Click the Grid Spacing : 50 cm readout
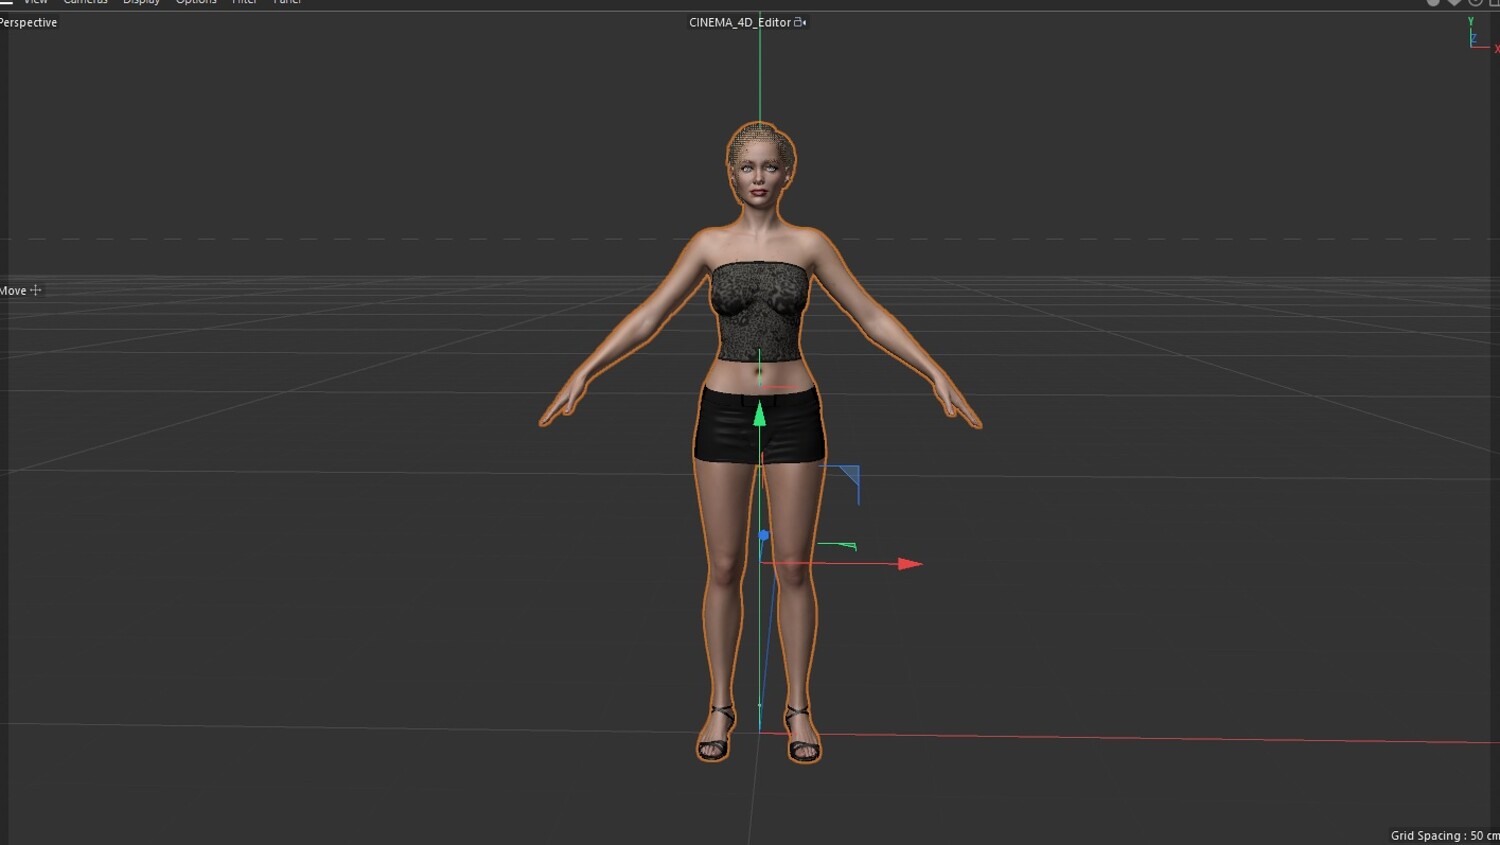1500x845 pixels. [x=1445, y=835]
